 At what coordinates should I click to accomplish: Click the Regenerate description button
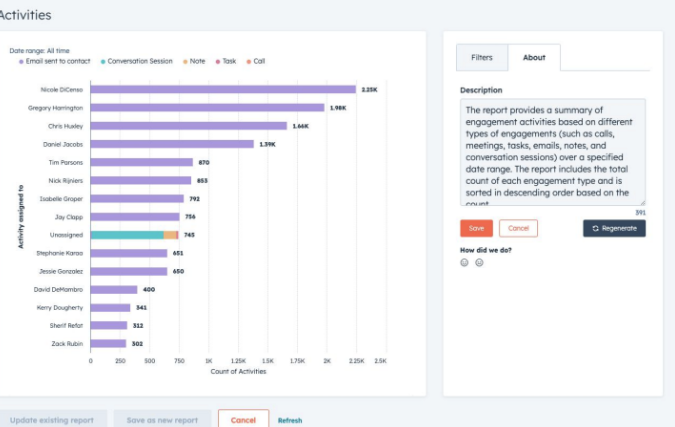pyautogui.click(x=614, y=229)
